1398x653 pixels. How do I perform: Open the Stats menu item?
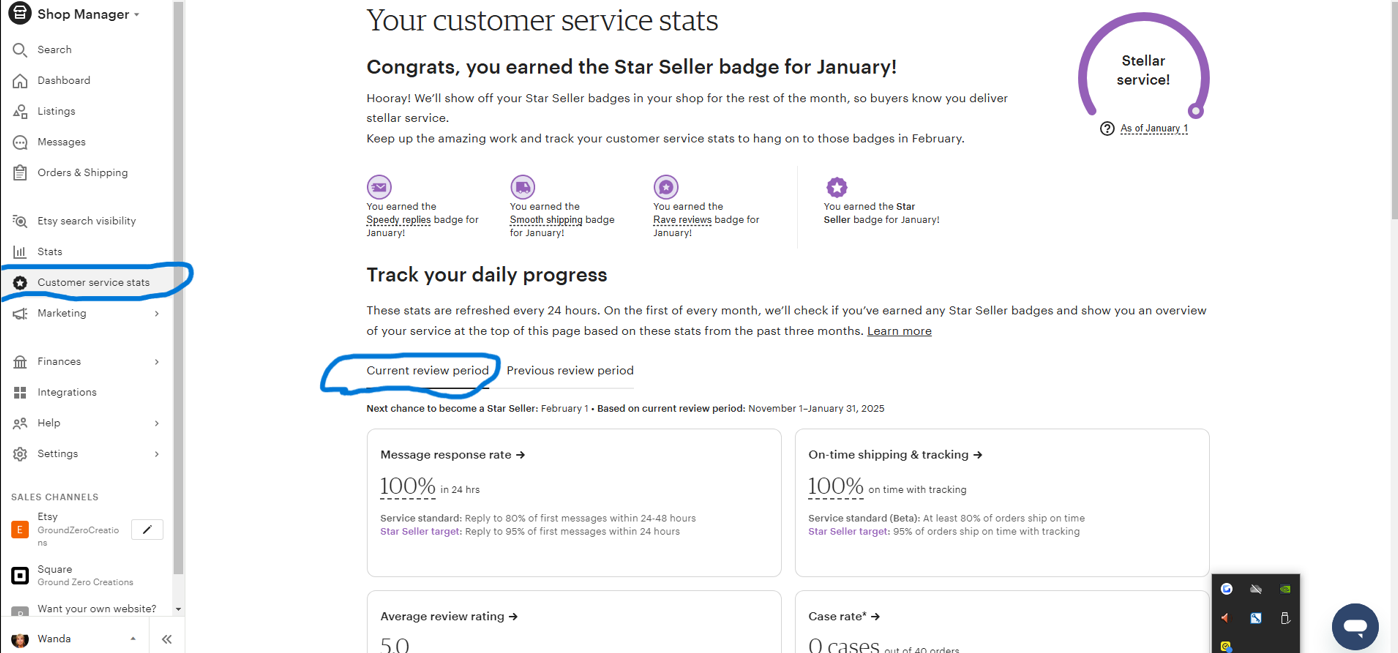(x=50, y=252)
